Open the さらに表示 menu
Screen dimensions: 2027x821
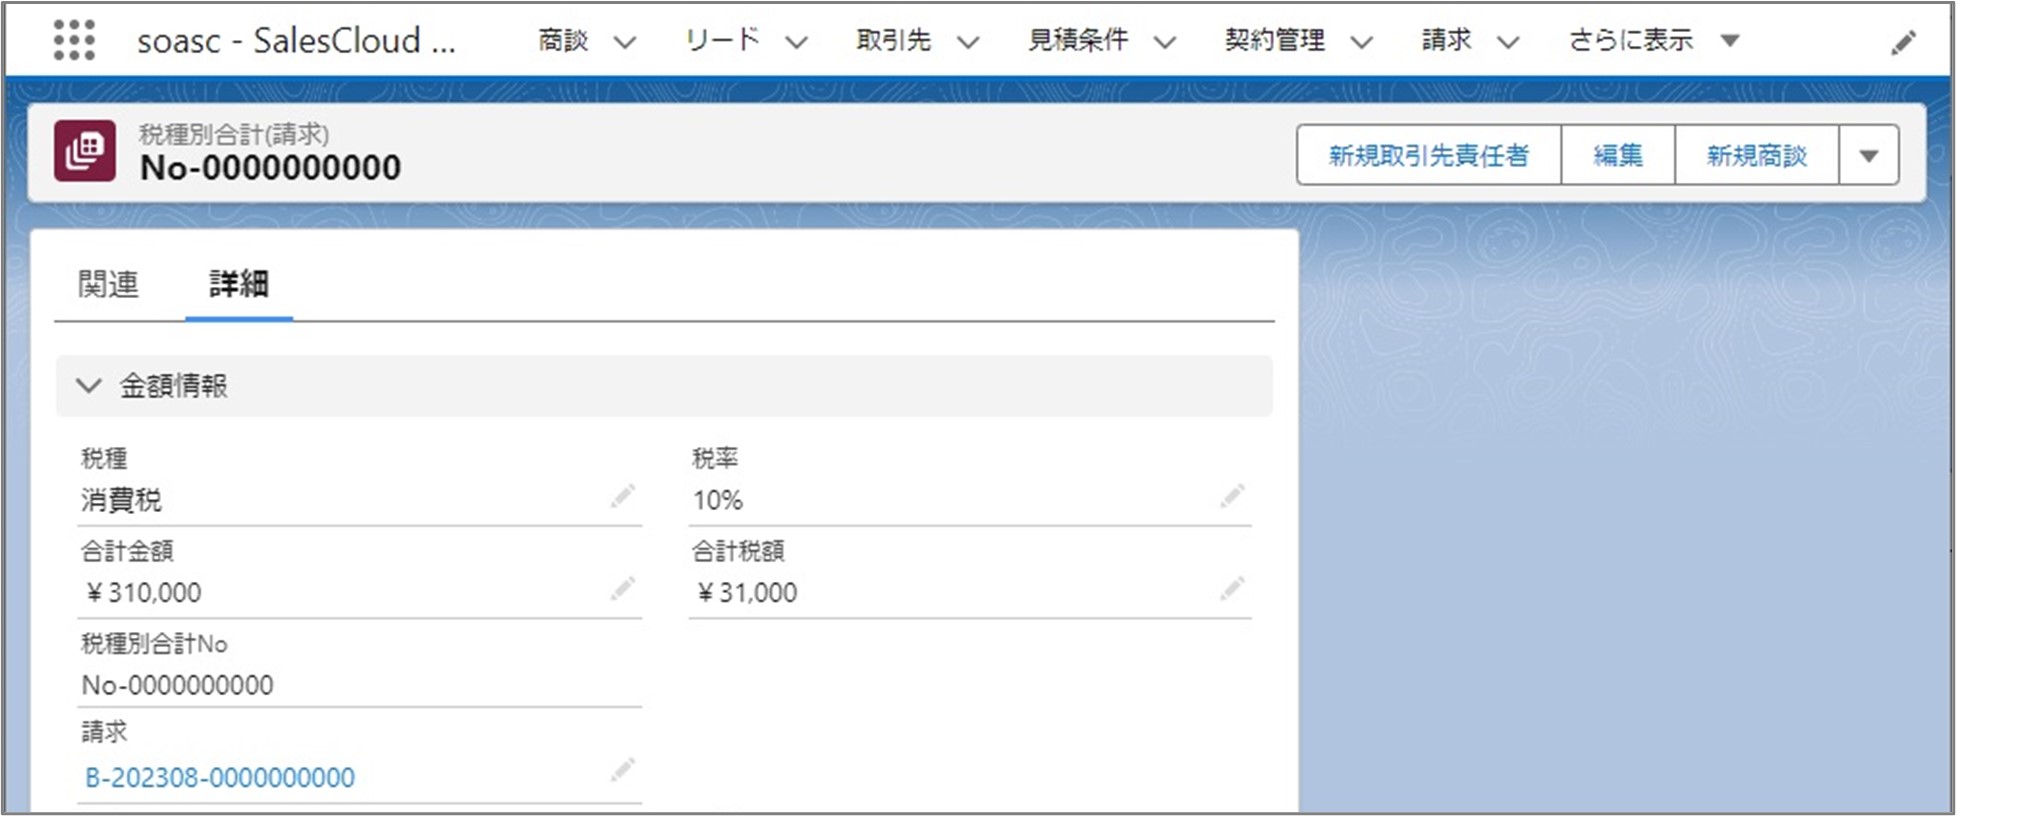(x=1654, y=40)
